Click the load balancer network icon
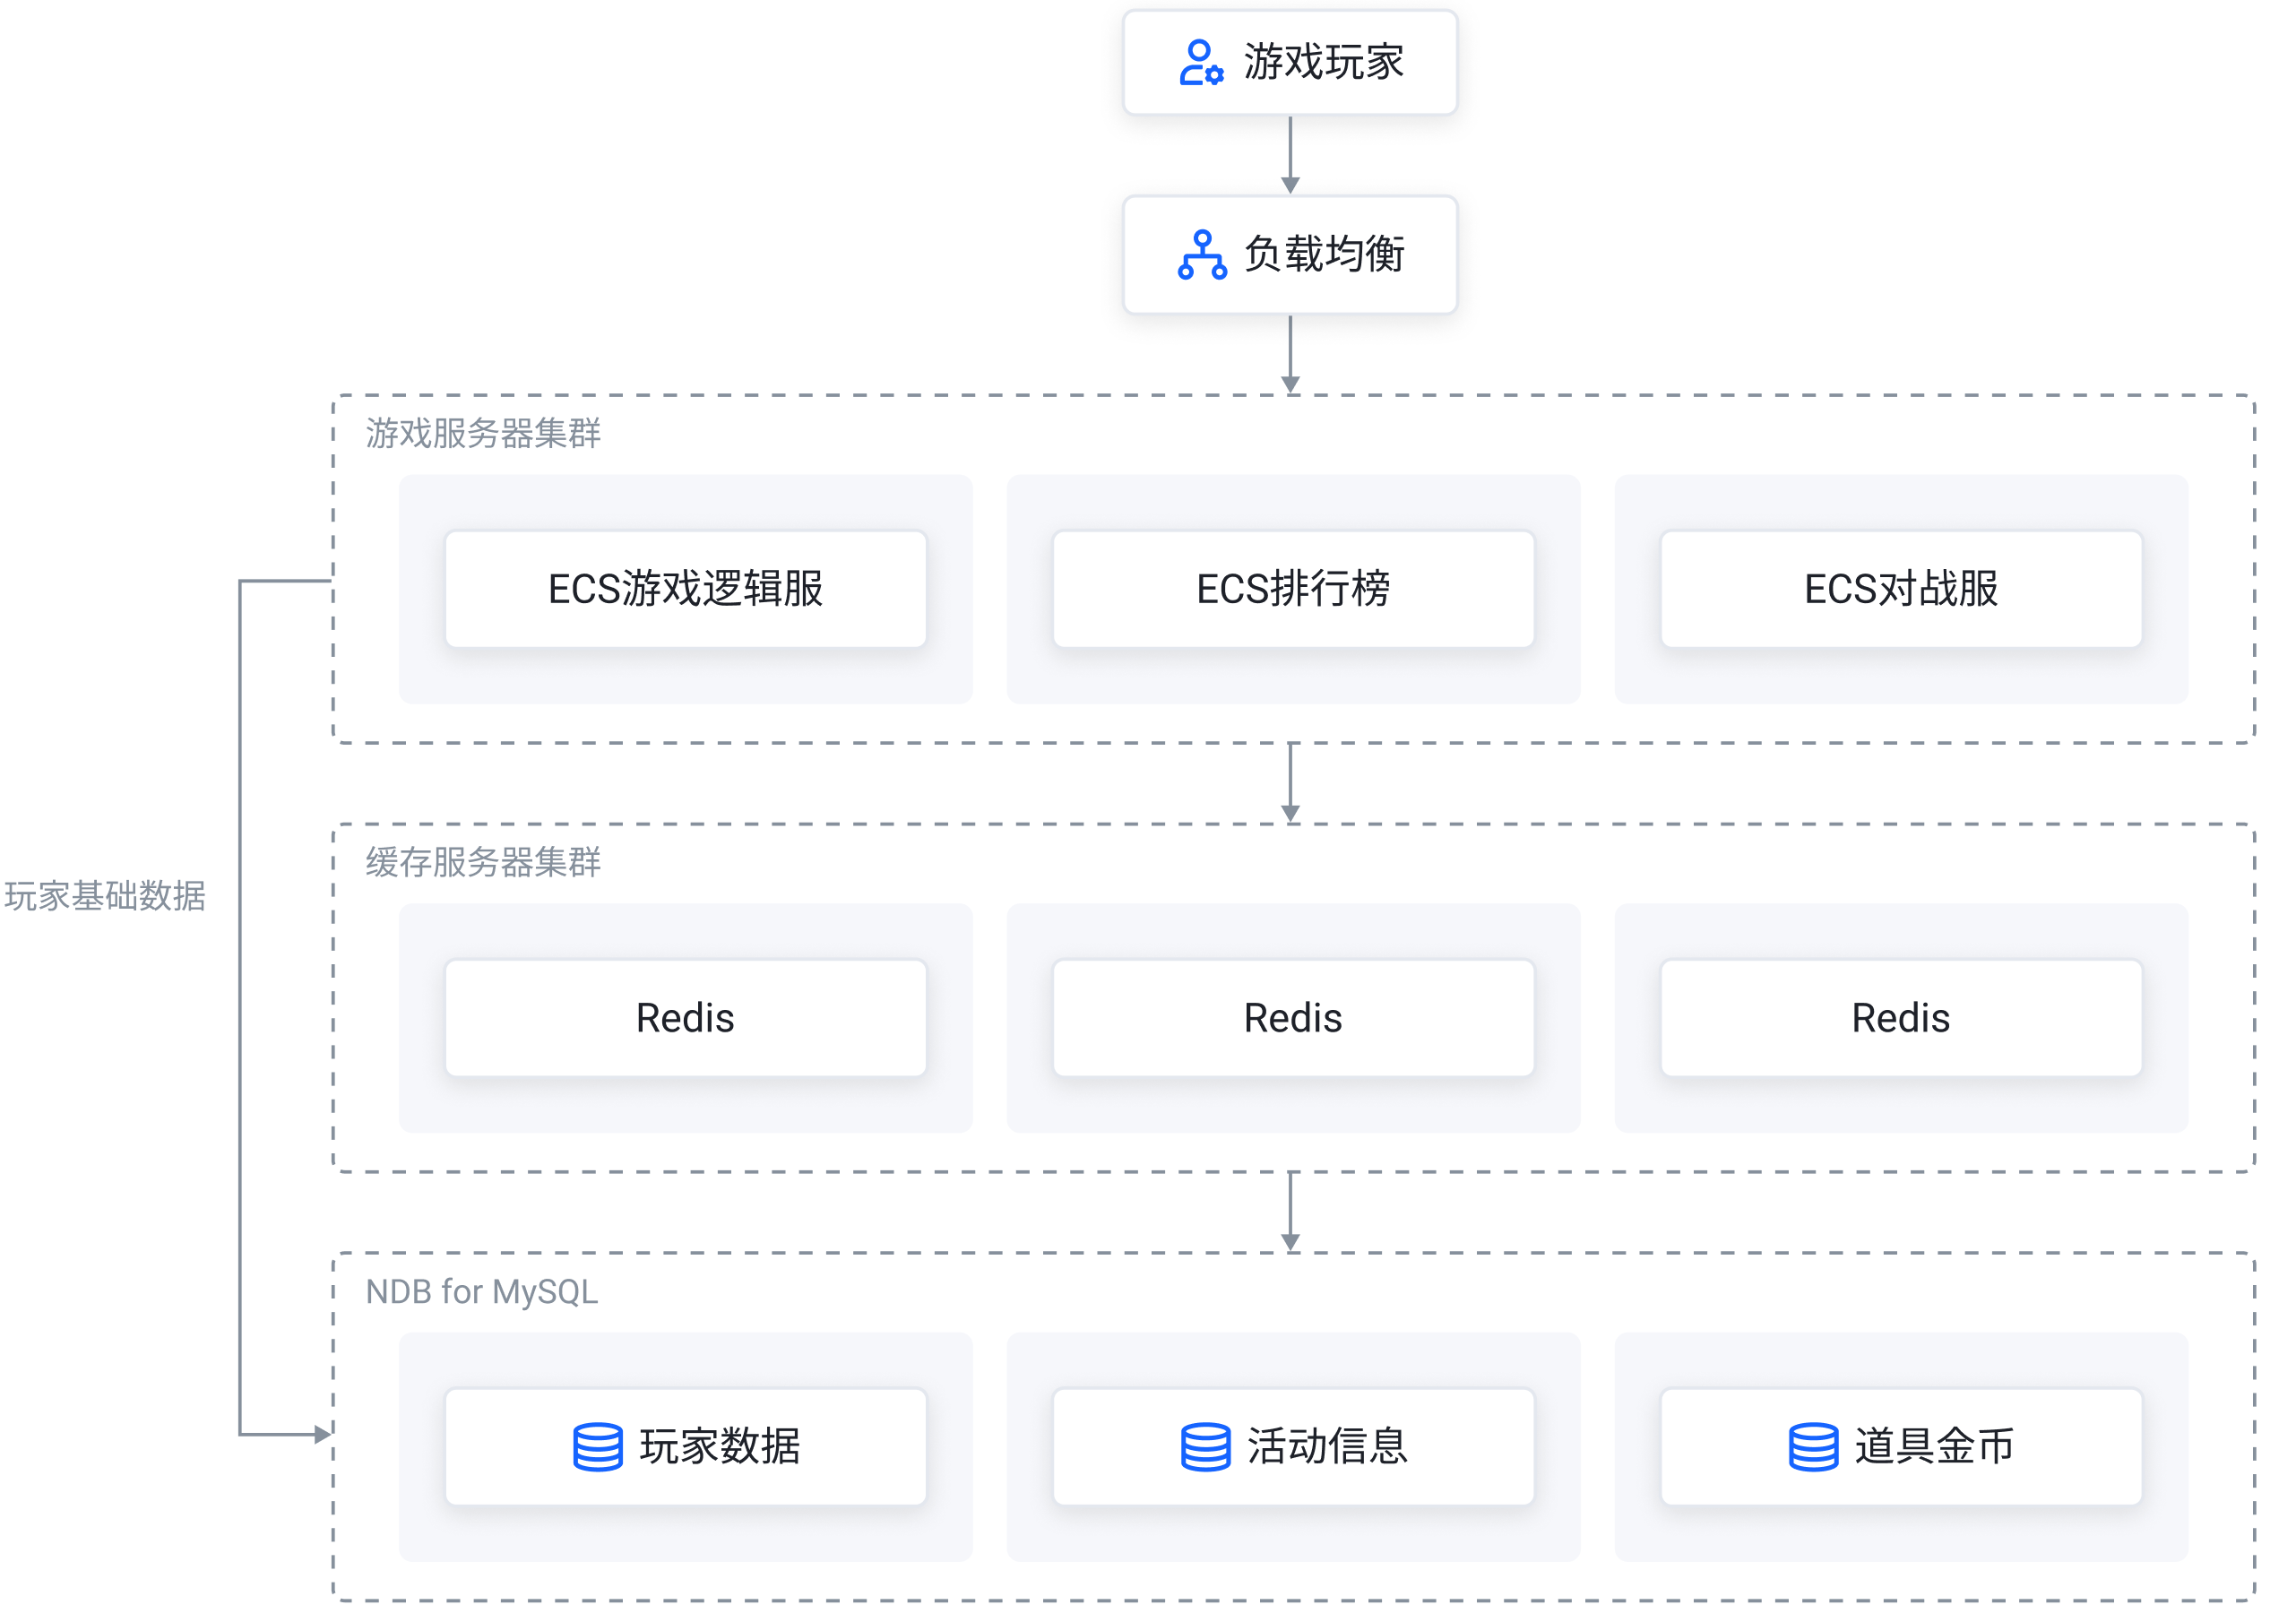This screenshot has height=1622, width=2296. (x=1201, y=255)
